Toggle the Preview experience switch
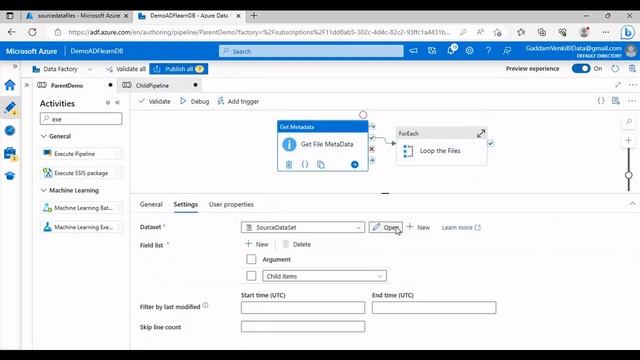Image resolution: width=640 pixels, height=360 pixels. coord(581,69)
